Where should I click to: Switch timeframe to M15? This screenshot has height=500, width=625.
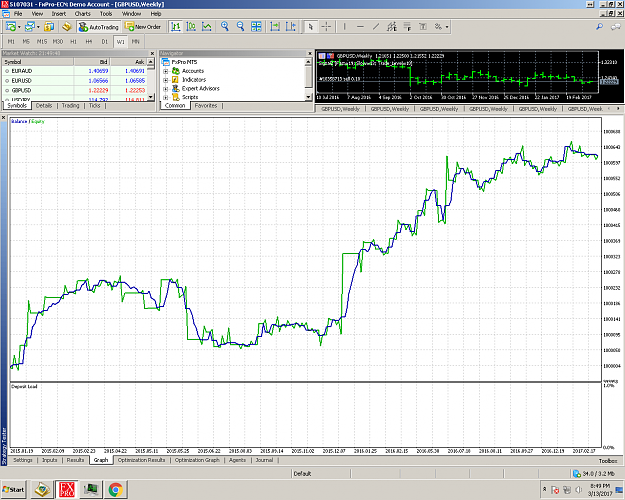click(42, 41)
